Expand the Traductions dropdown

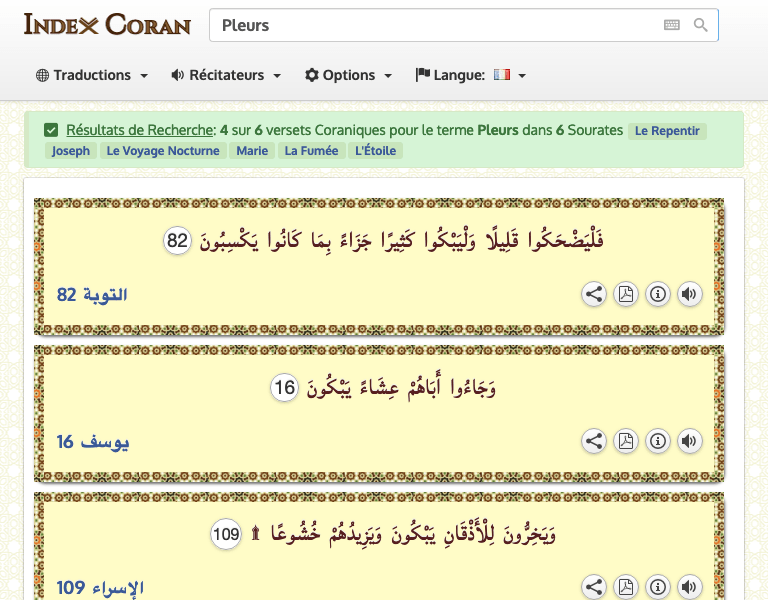point(92,75)
